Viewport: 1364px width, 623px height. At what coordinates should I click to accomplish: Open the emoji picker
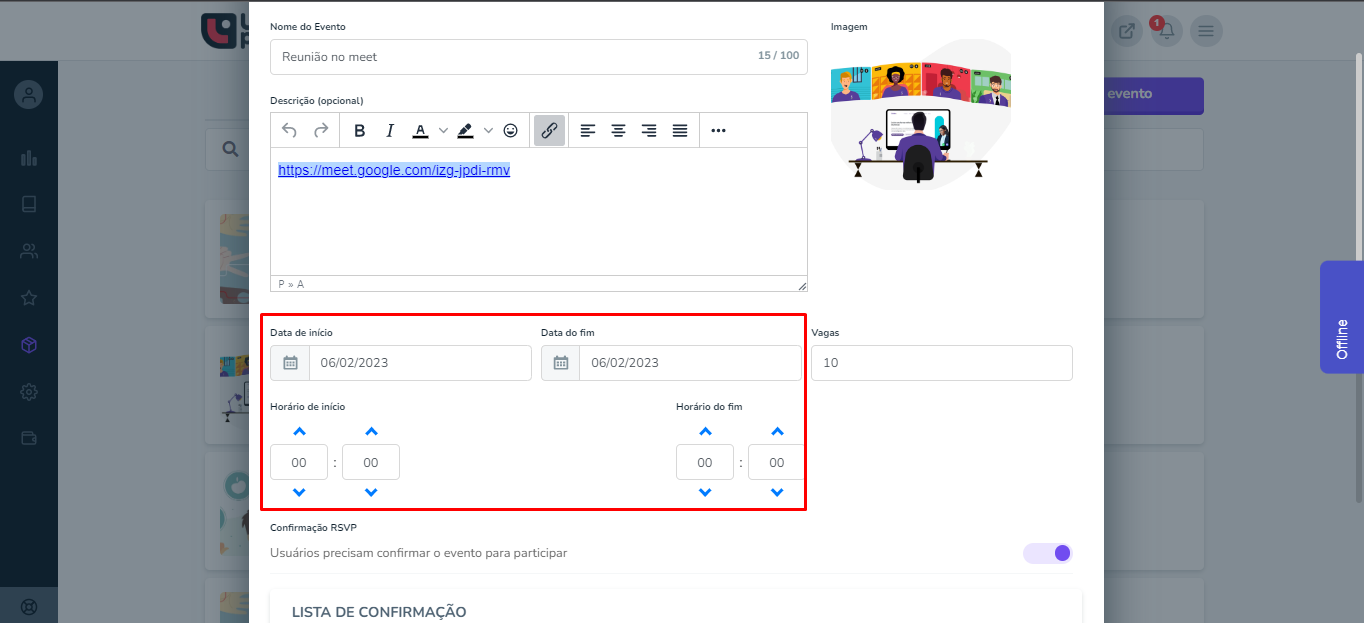tap(511, 130)
